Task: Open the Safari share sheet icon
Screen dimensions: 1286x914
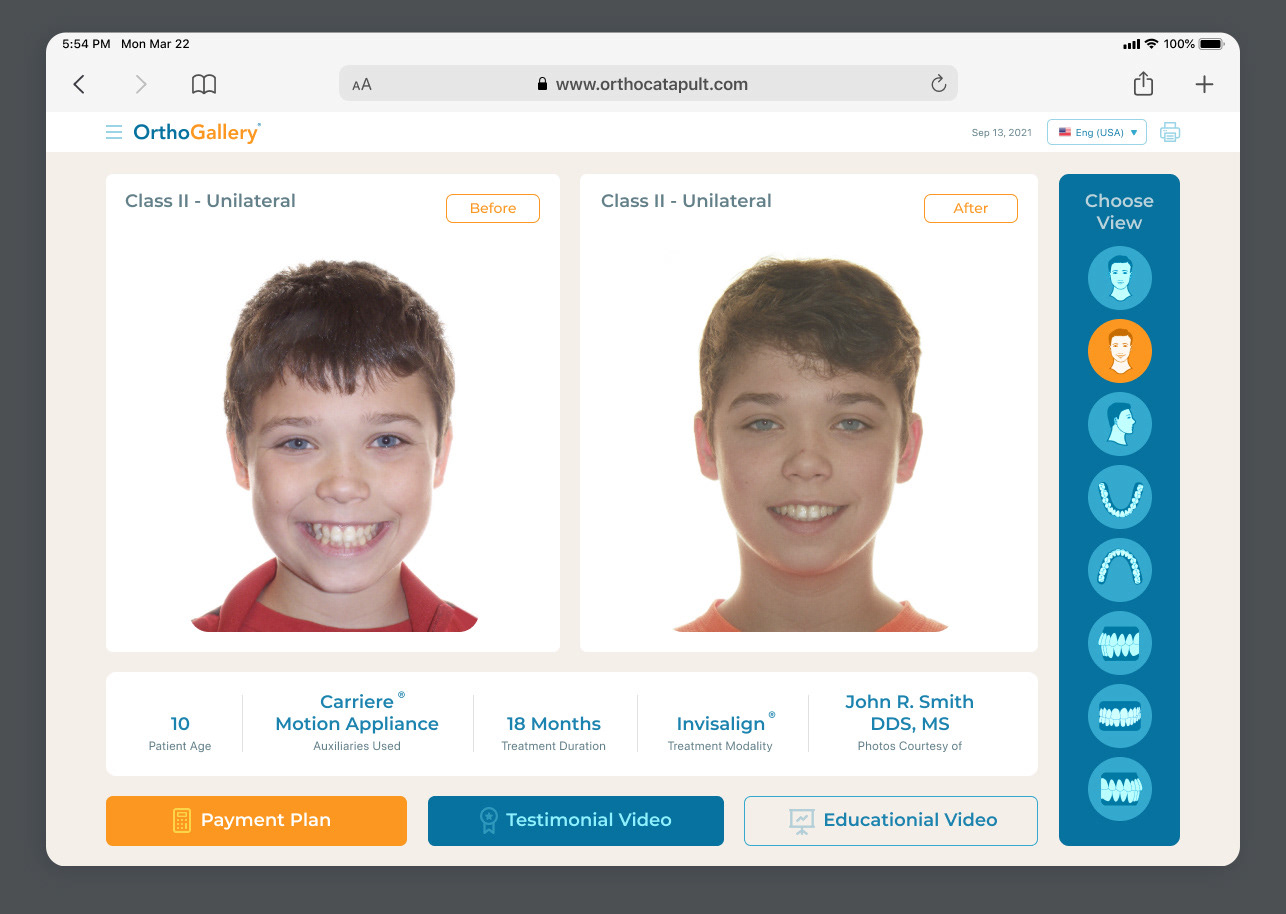Action: tap(1144, 84)
